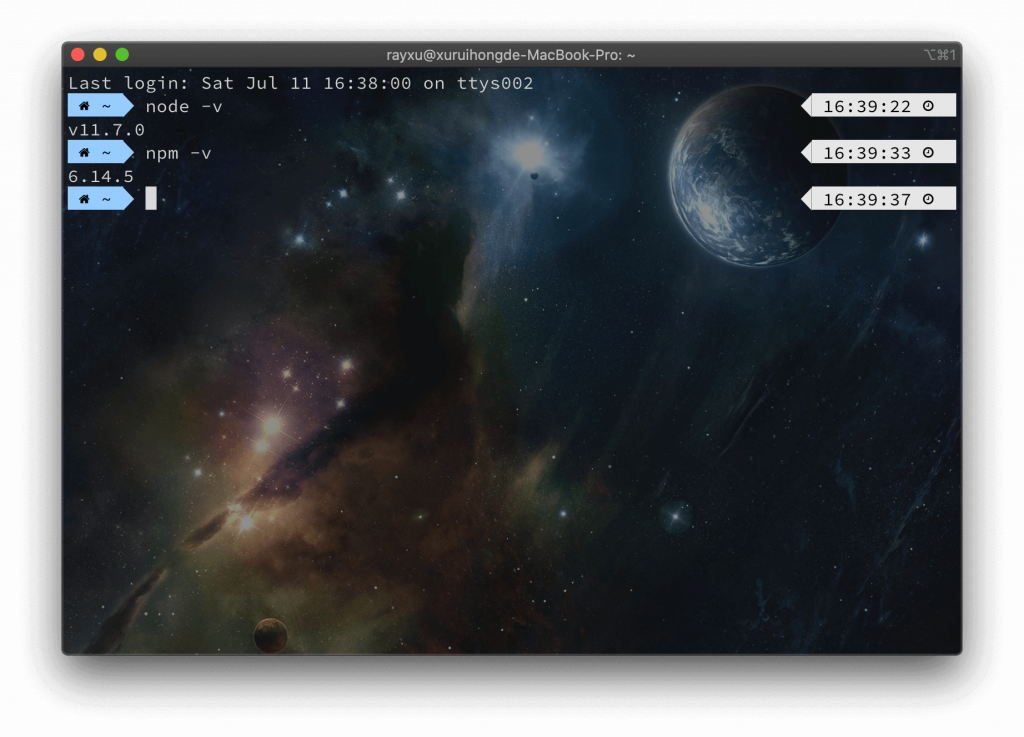Click the clock icon next to 16:39:37
1024x737 pixels.
[928, 198]
